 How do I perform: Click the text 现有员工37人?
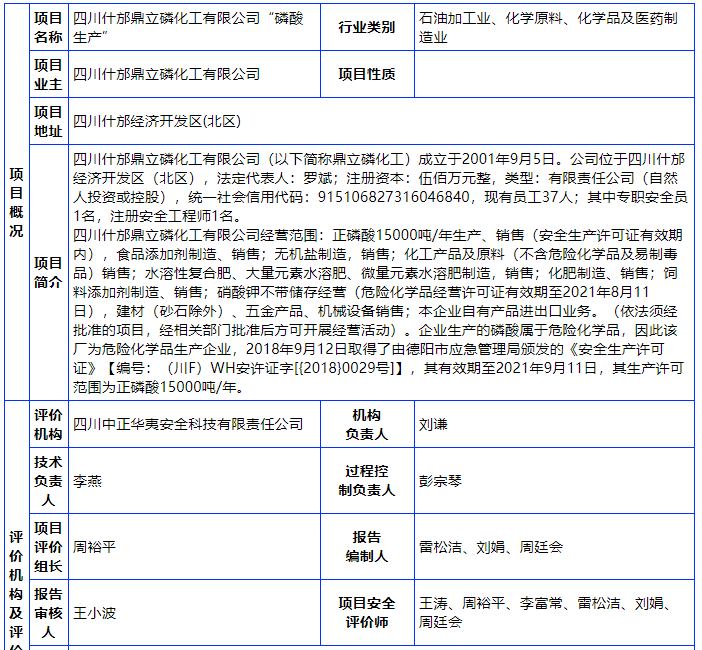click(x=528, y=197)
